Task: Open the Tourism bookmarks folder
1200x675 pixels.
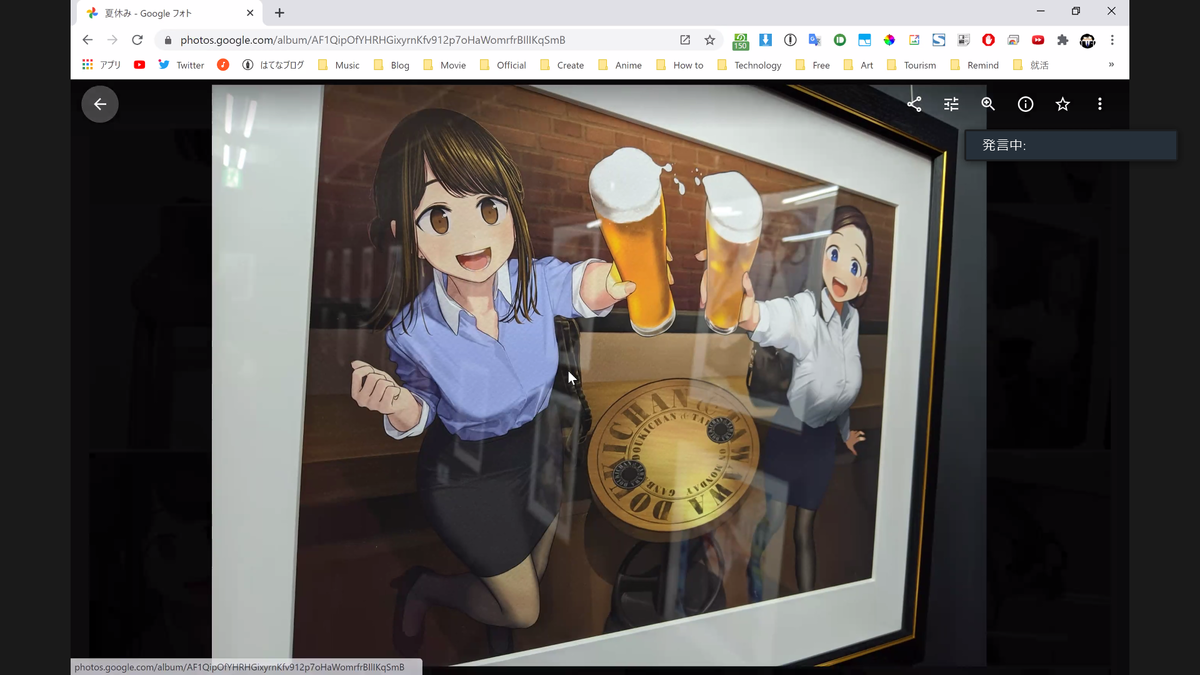Action: tap(911, 65)
